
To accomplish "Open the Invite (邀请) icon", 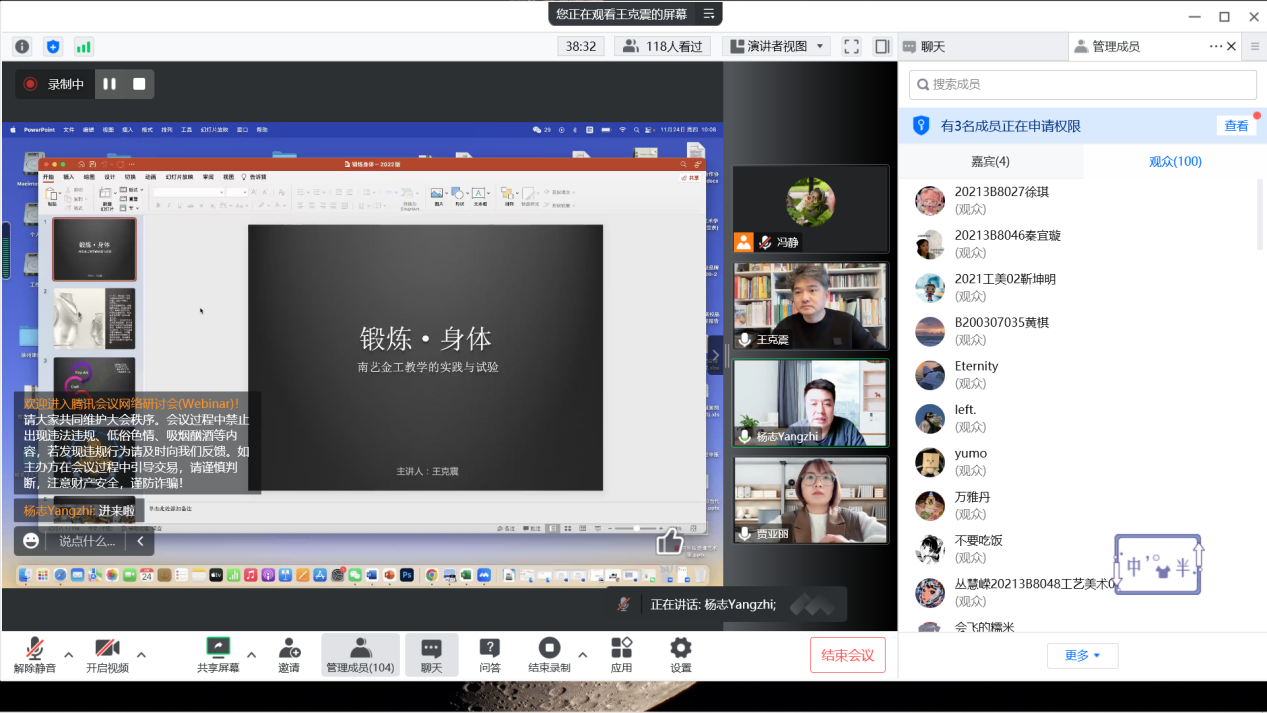I will tap(289, 655).
